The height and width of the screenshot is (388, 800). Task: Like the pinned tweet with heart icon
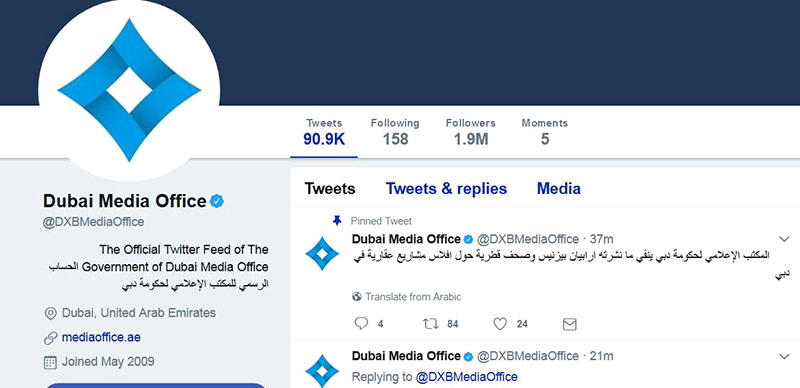click(500, 324)
